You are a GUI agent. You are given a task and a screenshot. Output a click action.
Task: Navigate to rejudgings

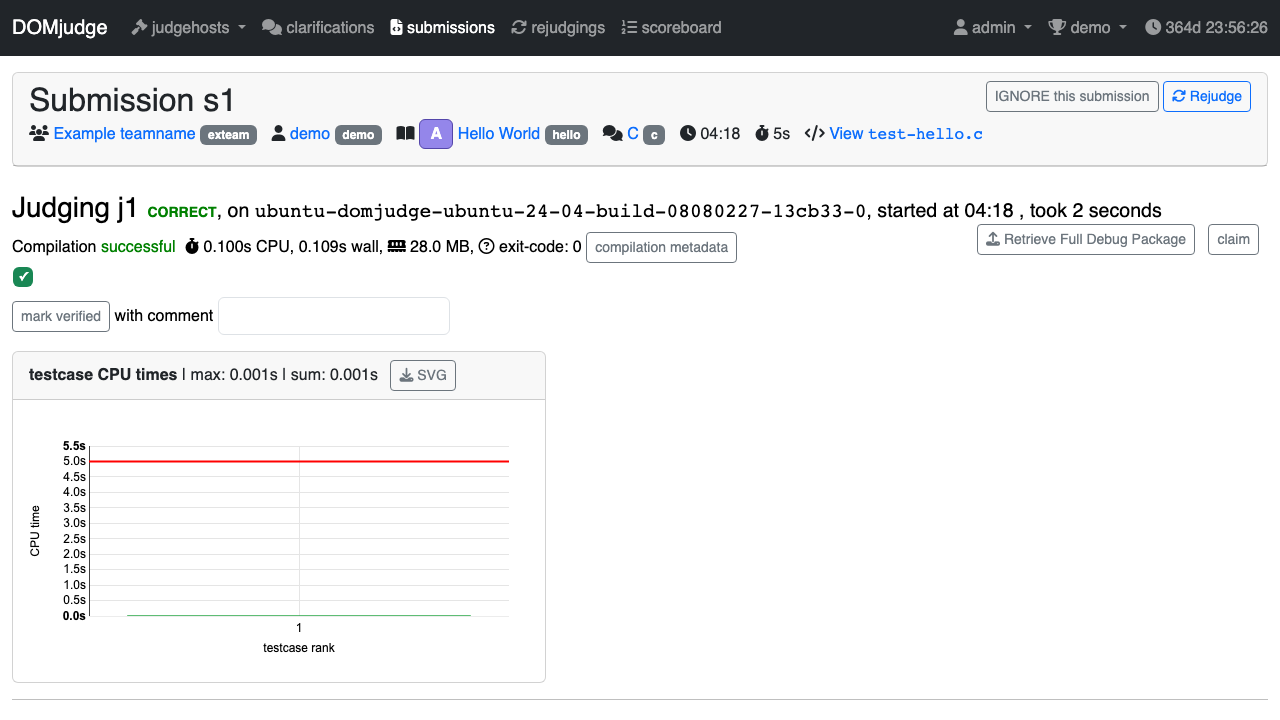(x=558, y=27)
